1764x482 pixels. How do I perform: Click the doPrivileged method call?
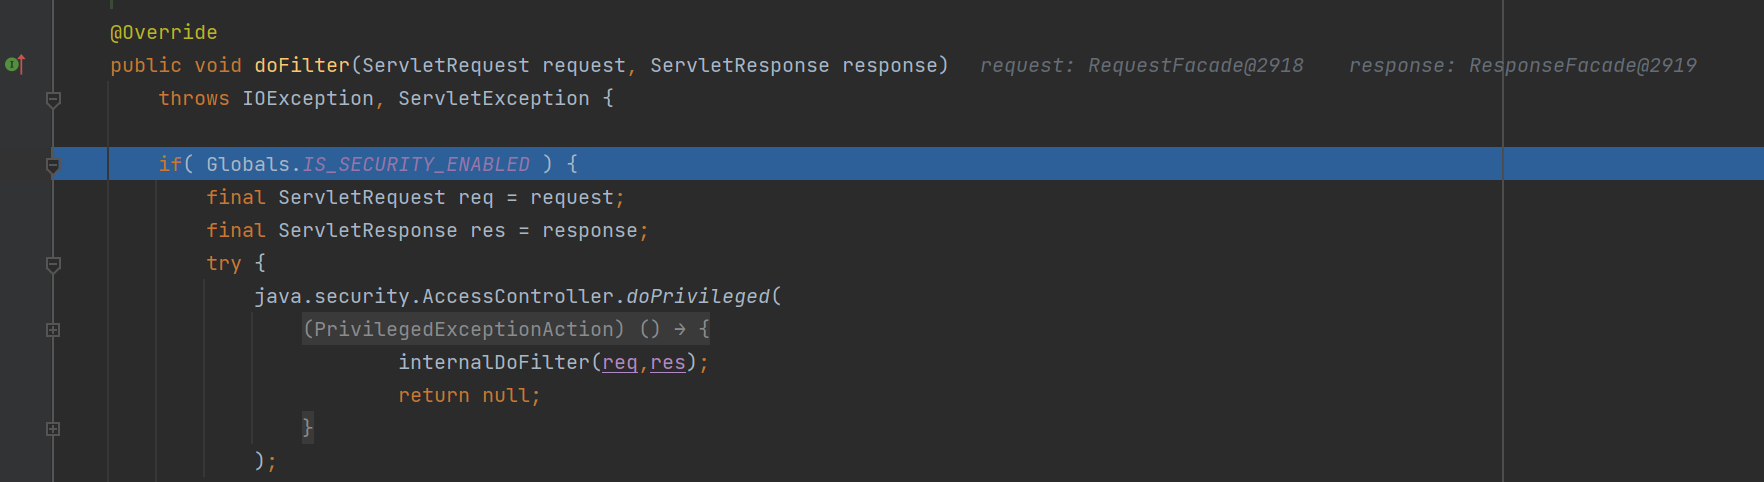[x=698, y=296]
